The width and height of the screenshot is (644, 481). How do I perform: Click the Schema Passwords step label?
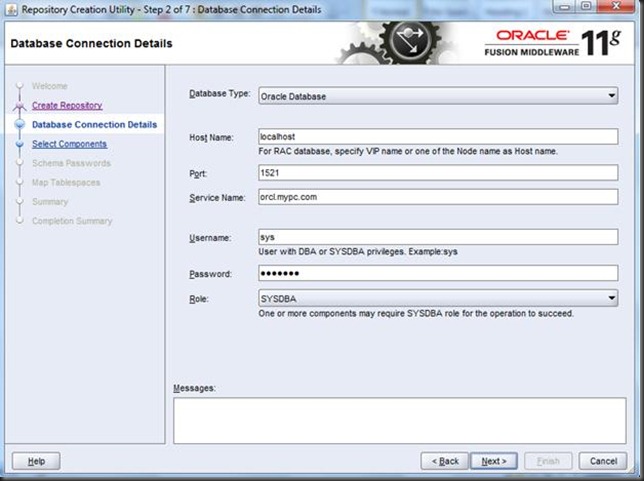click(x=71, y=163)
